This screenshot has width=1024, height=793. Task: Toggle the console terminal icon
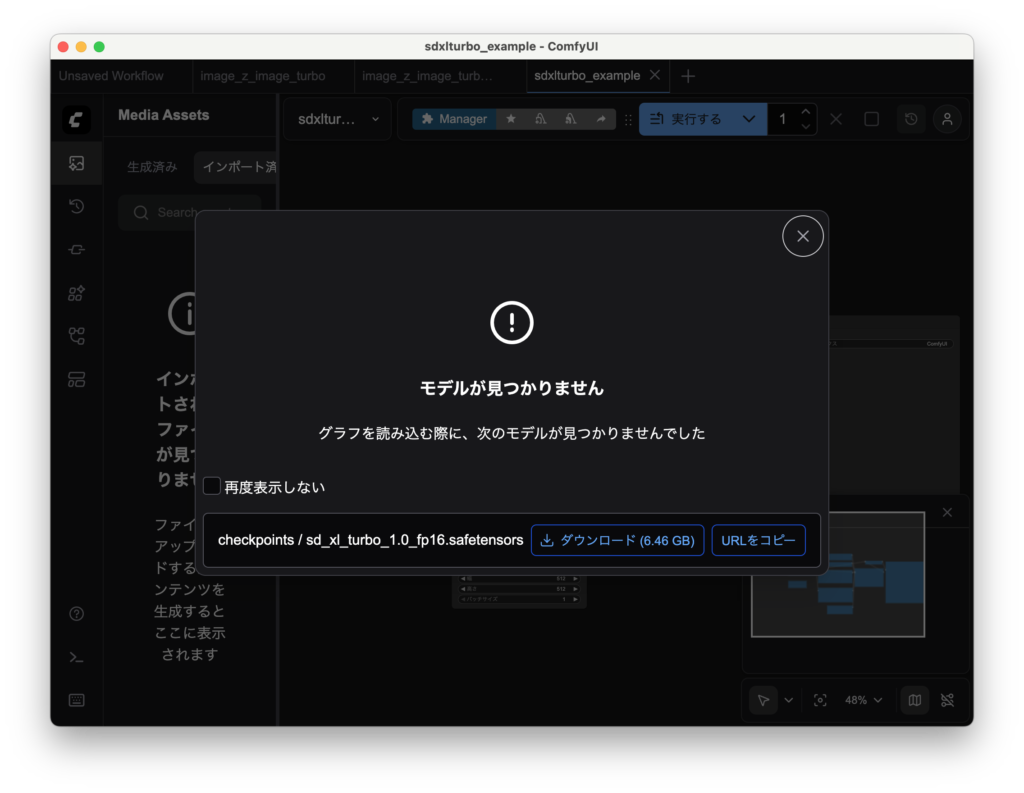pyautogui.click(x=77, y=657)
